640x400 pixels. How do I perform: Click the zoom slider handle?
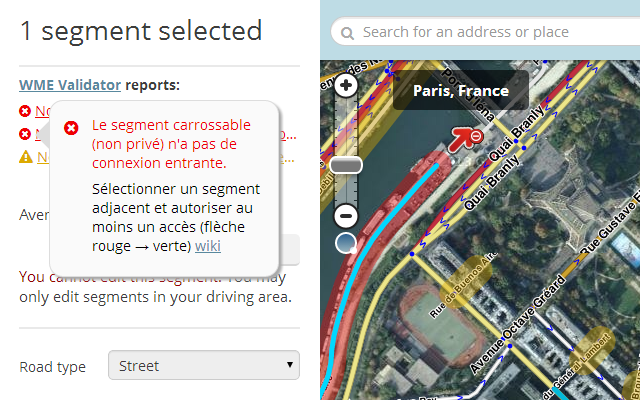346,165
